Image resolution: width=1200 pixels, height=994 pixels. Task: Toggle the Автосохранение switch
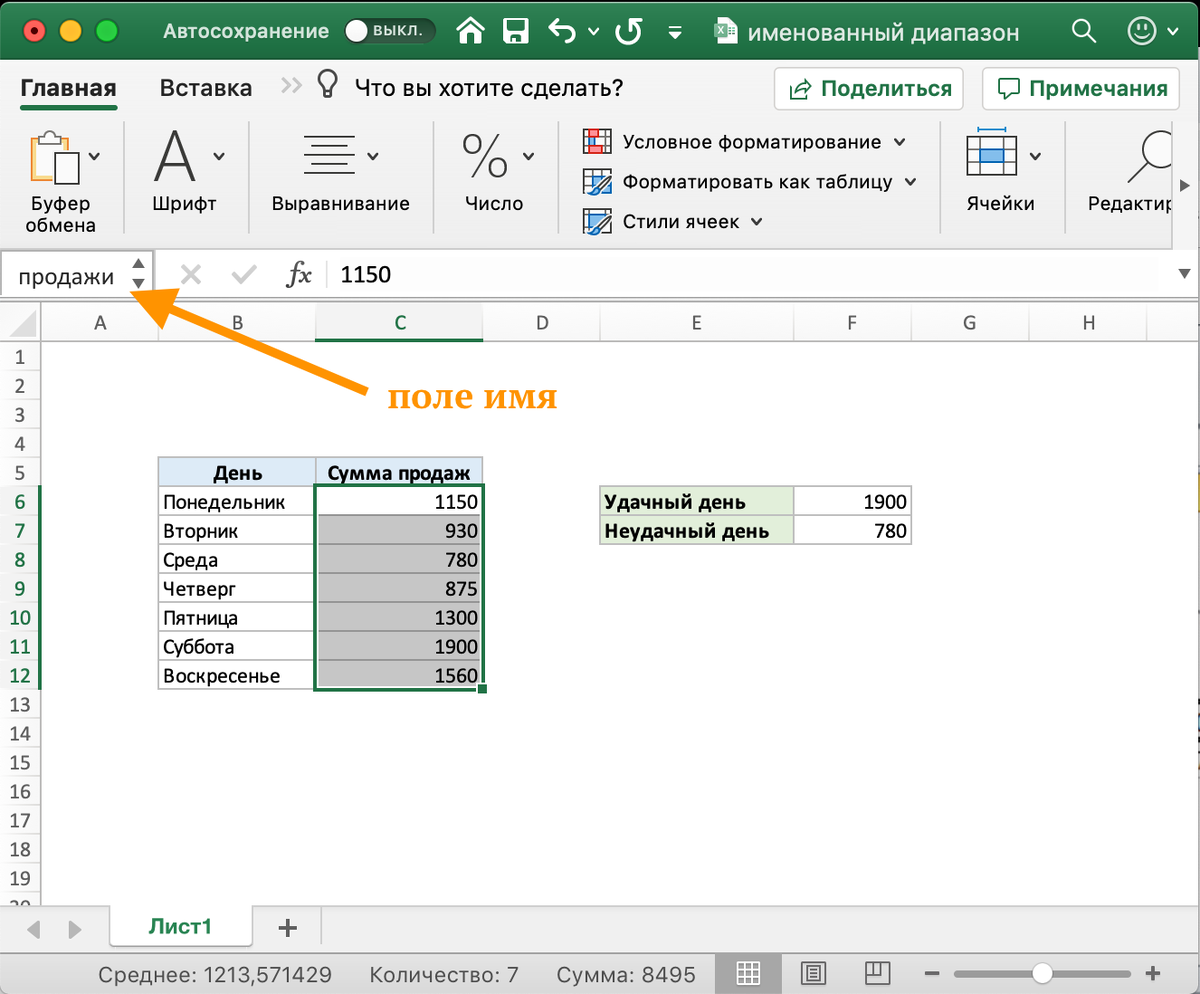[x=390, y=31]
